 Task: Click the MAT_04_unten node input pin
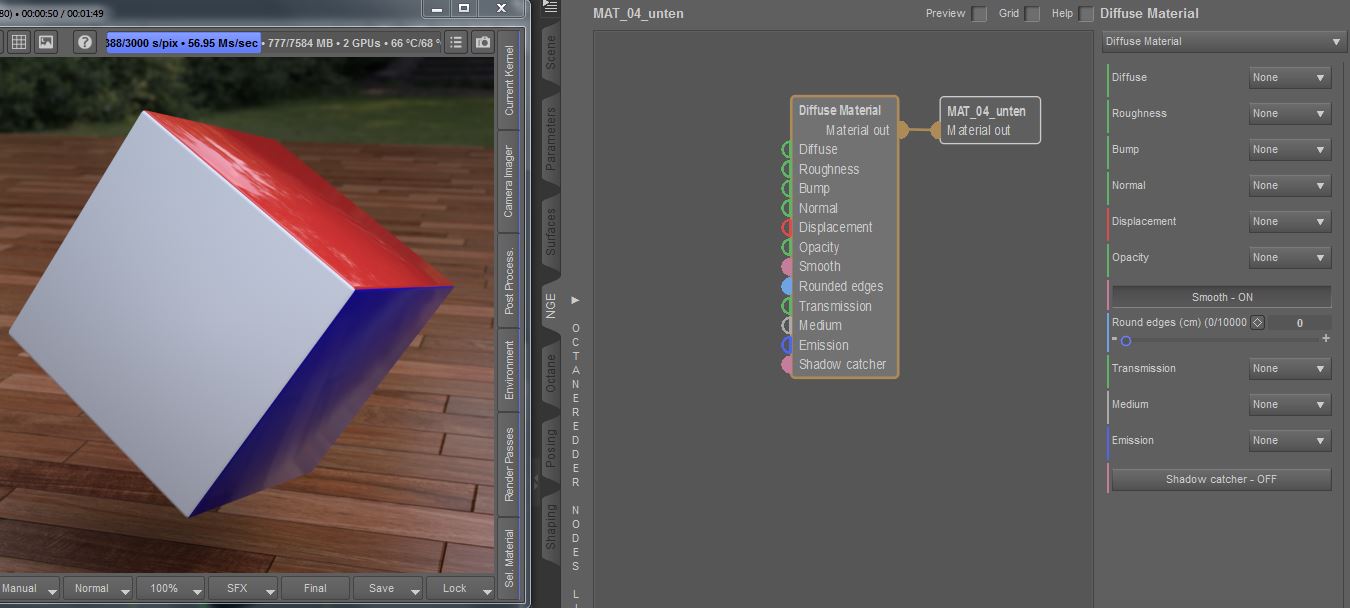[x=936, y=129]
